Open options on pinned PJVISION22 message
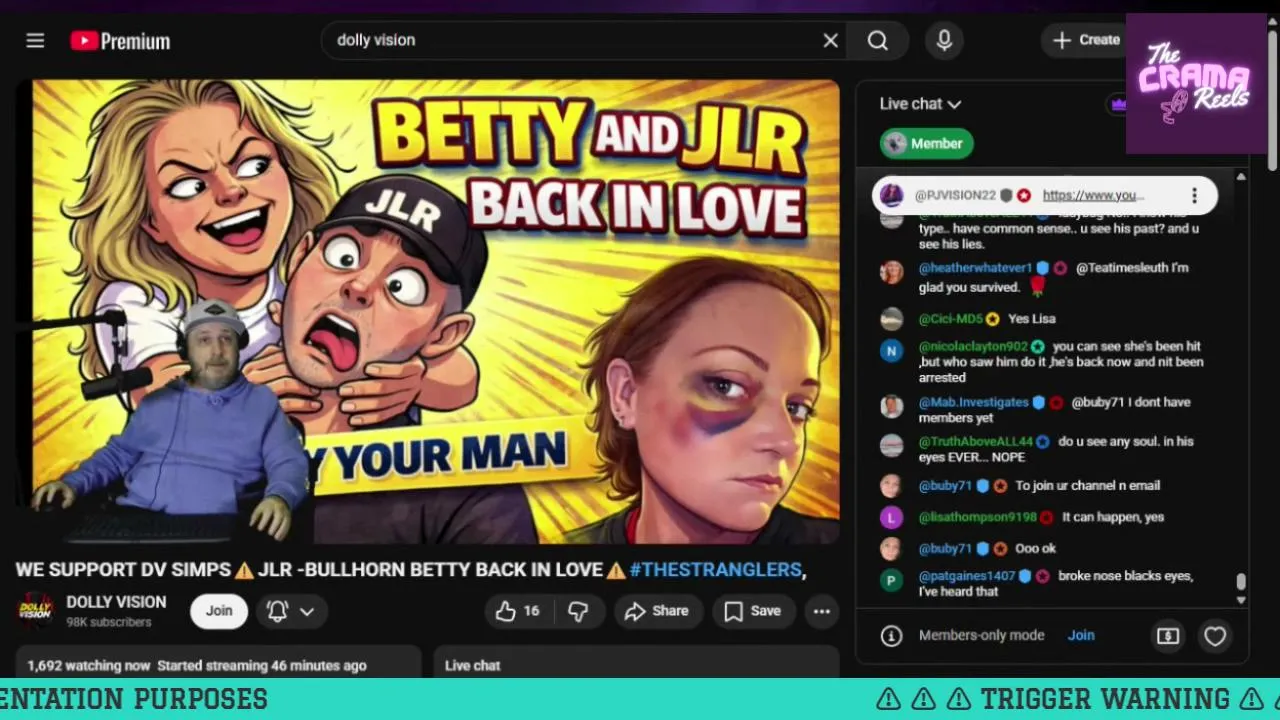1280x720 pixels. click(x=1194, y=196)
